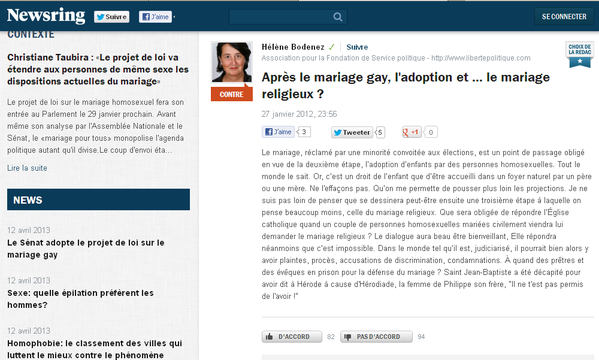The image size is (599, 360).
Task: Click the orange CONTRE label
Action: tap(232, 94)
